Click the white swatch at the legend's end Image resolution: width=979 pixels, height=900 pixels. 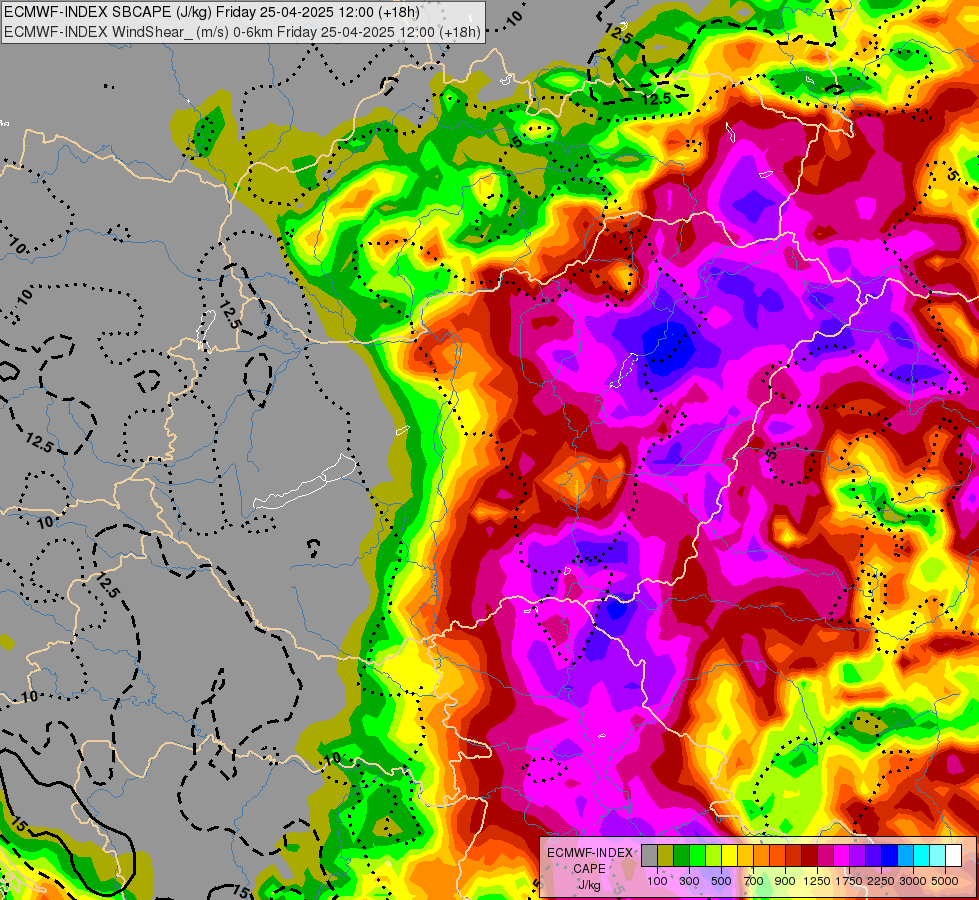pyautogui.click(x=953, y=855)
